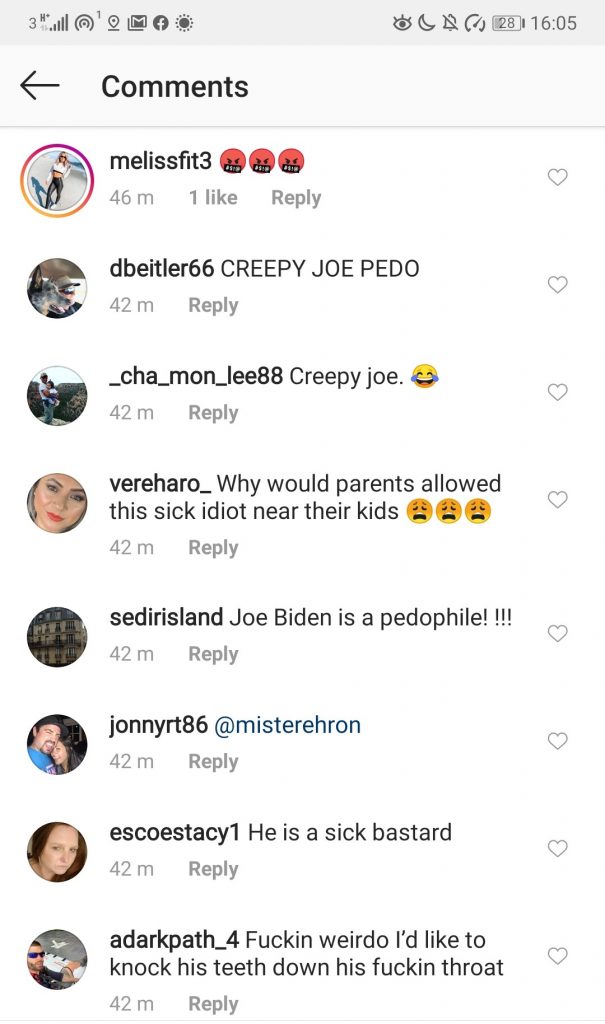Tap the heart beside vereharo_'s comment
Viewport: 605px width, 1024px height.
pyautogui.click(x=558, y=499)
